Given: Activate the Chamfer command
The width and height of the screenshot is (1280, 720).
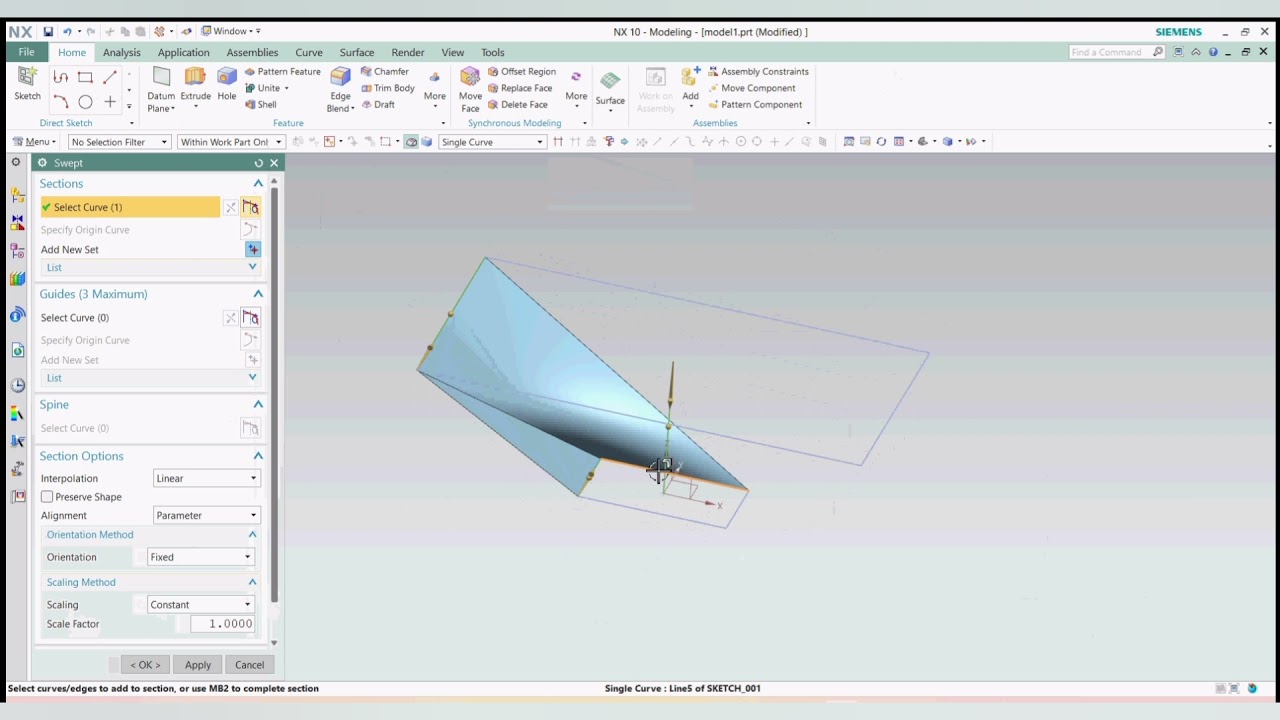Looking at the screenshot, I should point(384,71).
